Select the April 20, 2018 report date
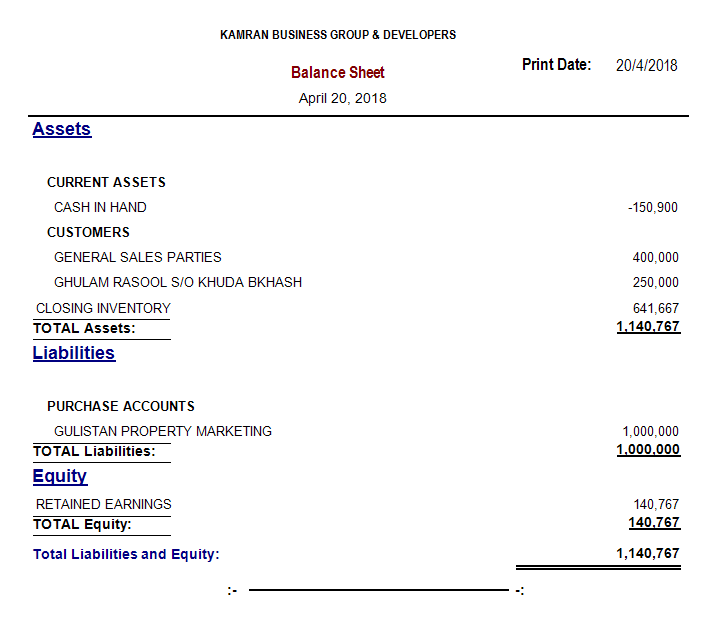The image size is (709, 620). point(342,98)
